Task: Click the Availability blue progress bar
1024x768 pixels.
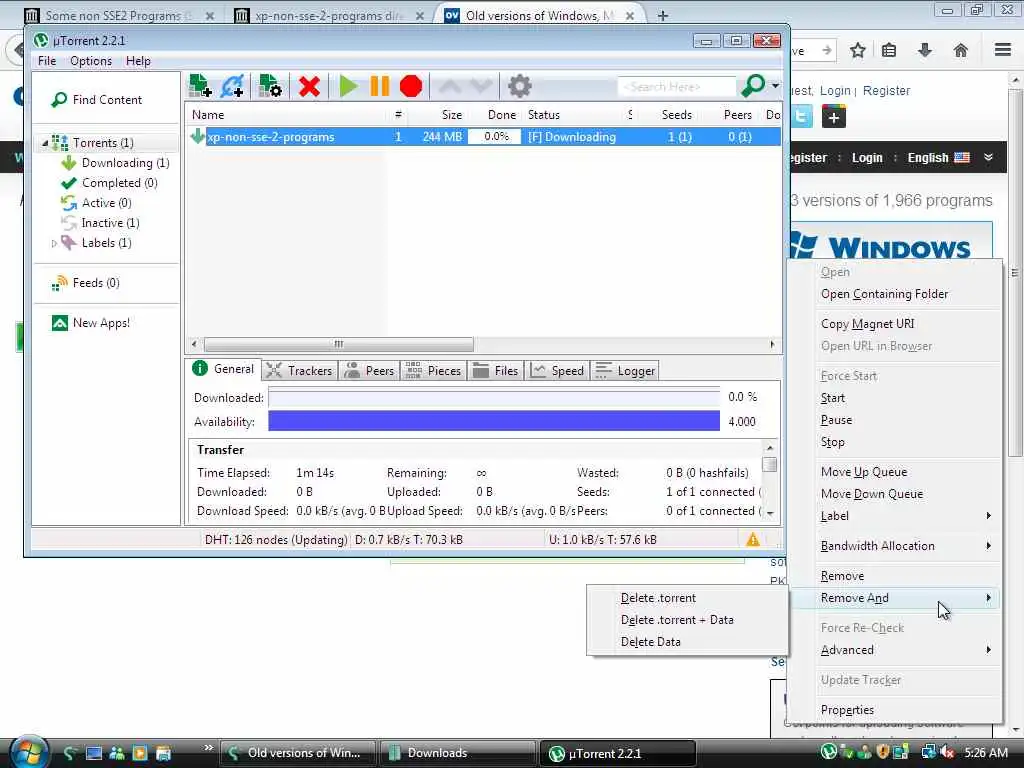Action: 494,421
